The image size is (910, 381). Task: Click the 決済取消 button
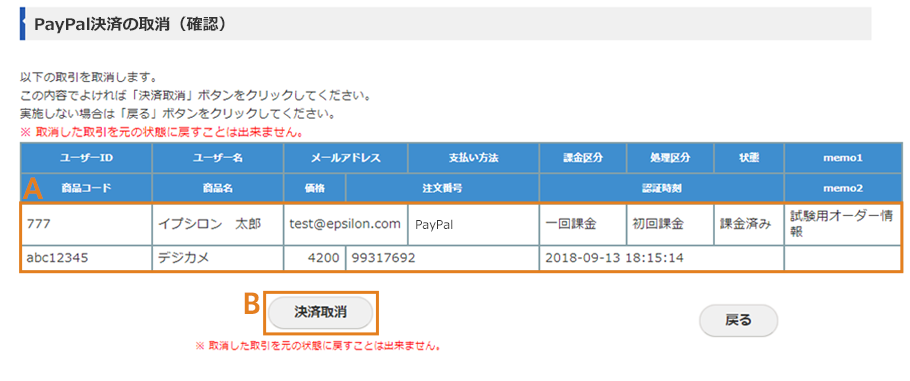click(x=320, y=312)
